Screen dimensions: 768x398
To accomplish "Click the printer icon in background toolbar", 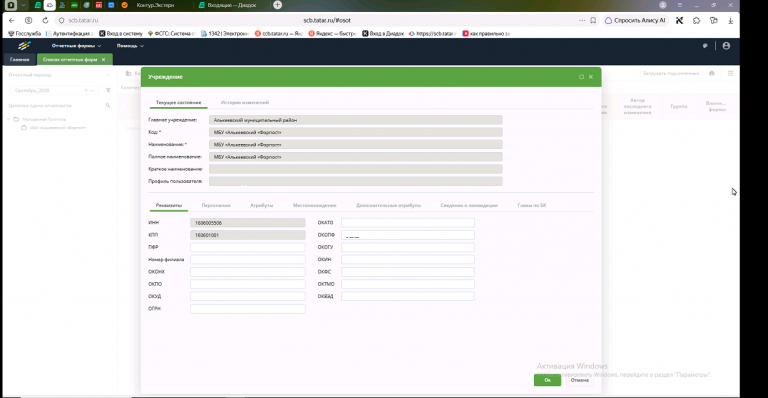I will tap(712, 73).
